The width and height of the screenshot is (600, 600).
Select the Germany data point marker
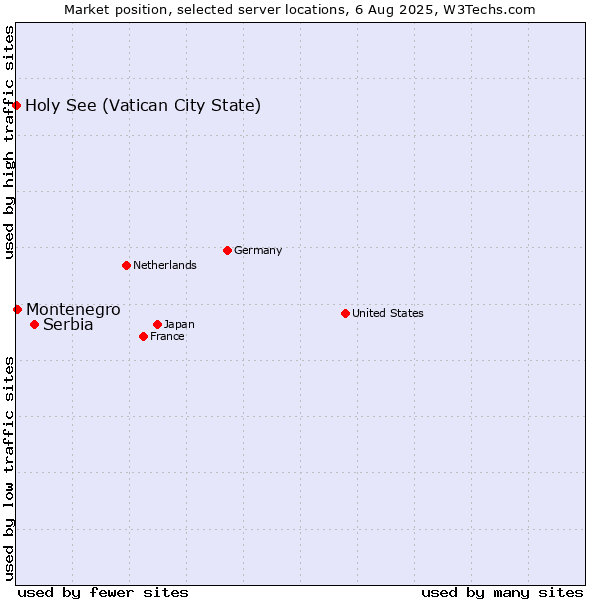point(227,251)
